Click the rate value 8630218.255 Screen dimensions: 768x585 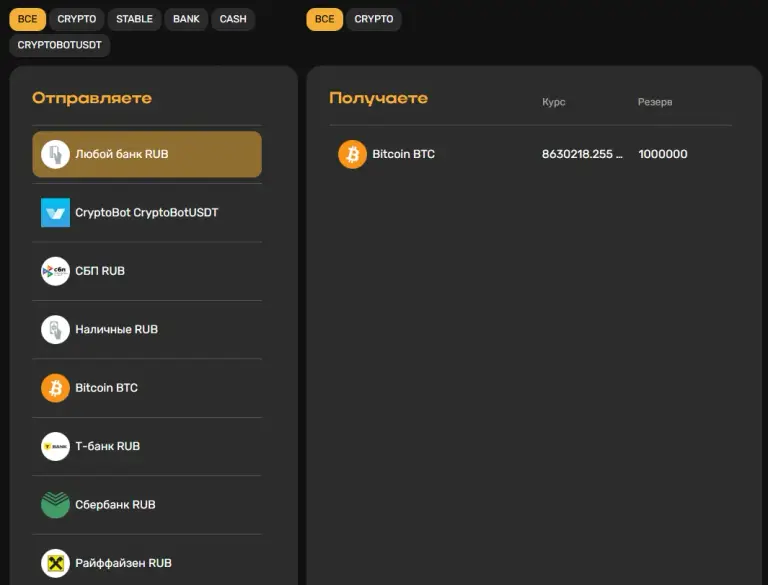(582, 154)
